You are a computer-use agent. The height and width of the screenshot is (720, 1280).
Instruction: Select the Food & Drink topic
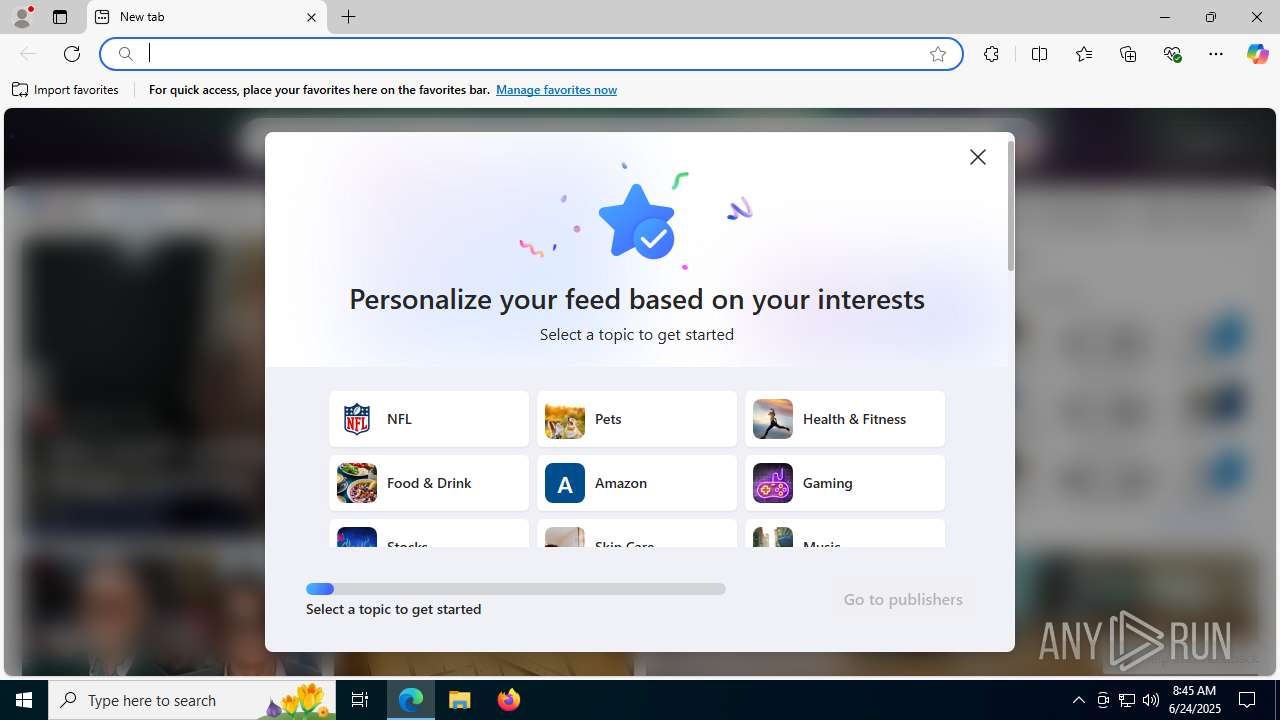[x=429, y=483]
